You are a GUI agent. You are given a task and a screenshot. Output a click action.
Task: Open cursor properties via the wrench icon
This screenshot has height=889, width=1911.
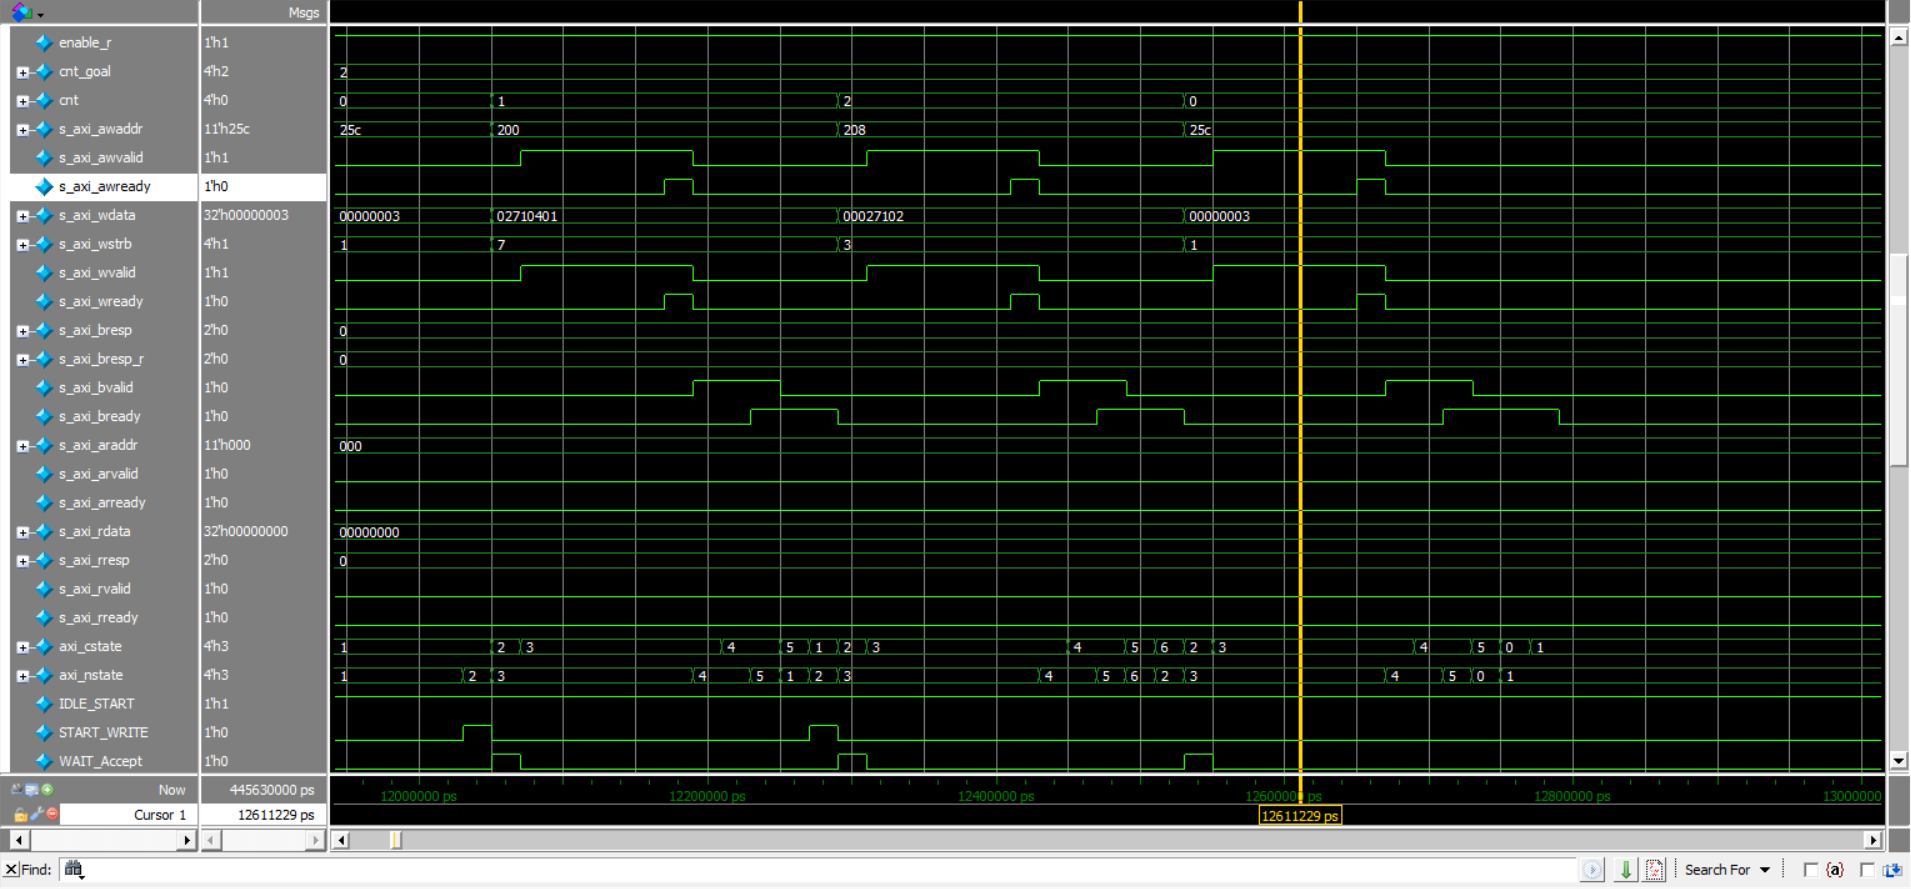click(x=37, y=815)
